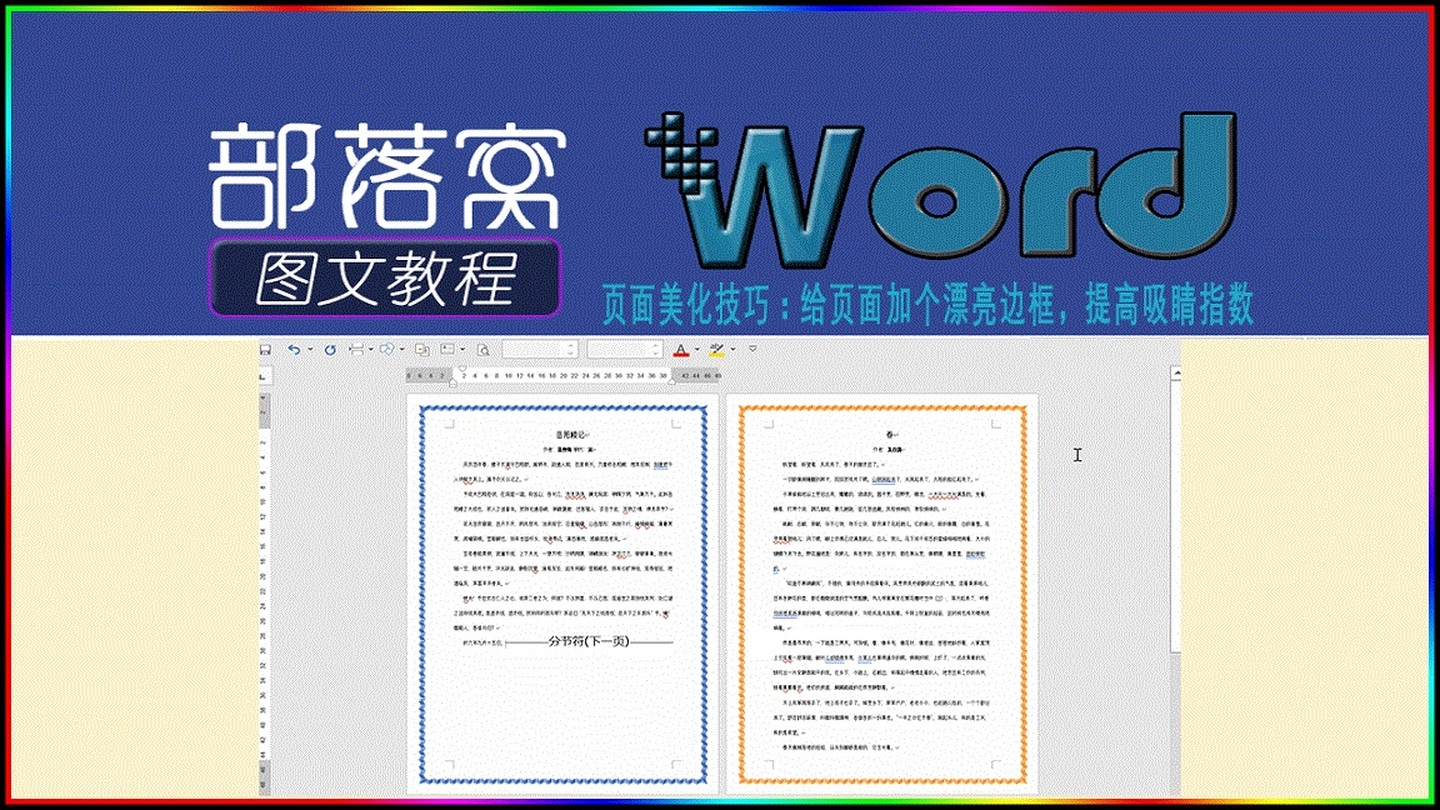Click the second toolbar spinner's arrow buttons
This screenshot has width=1440, height=810.
click(x=656, y=350)
